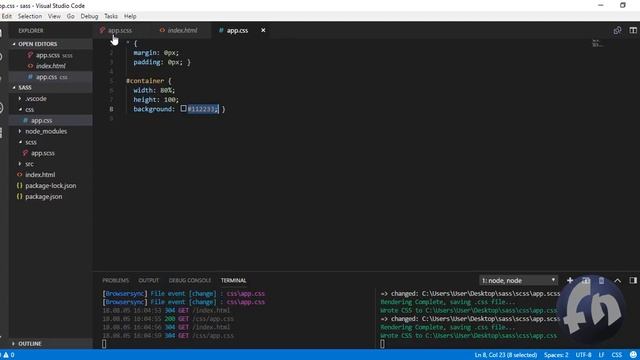Click the editor minimap
Image resolution: width=640 pixels, height=360 pixels.
click(598, 43)
